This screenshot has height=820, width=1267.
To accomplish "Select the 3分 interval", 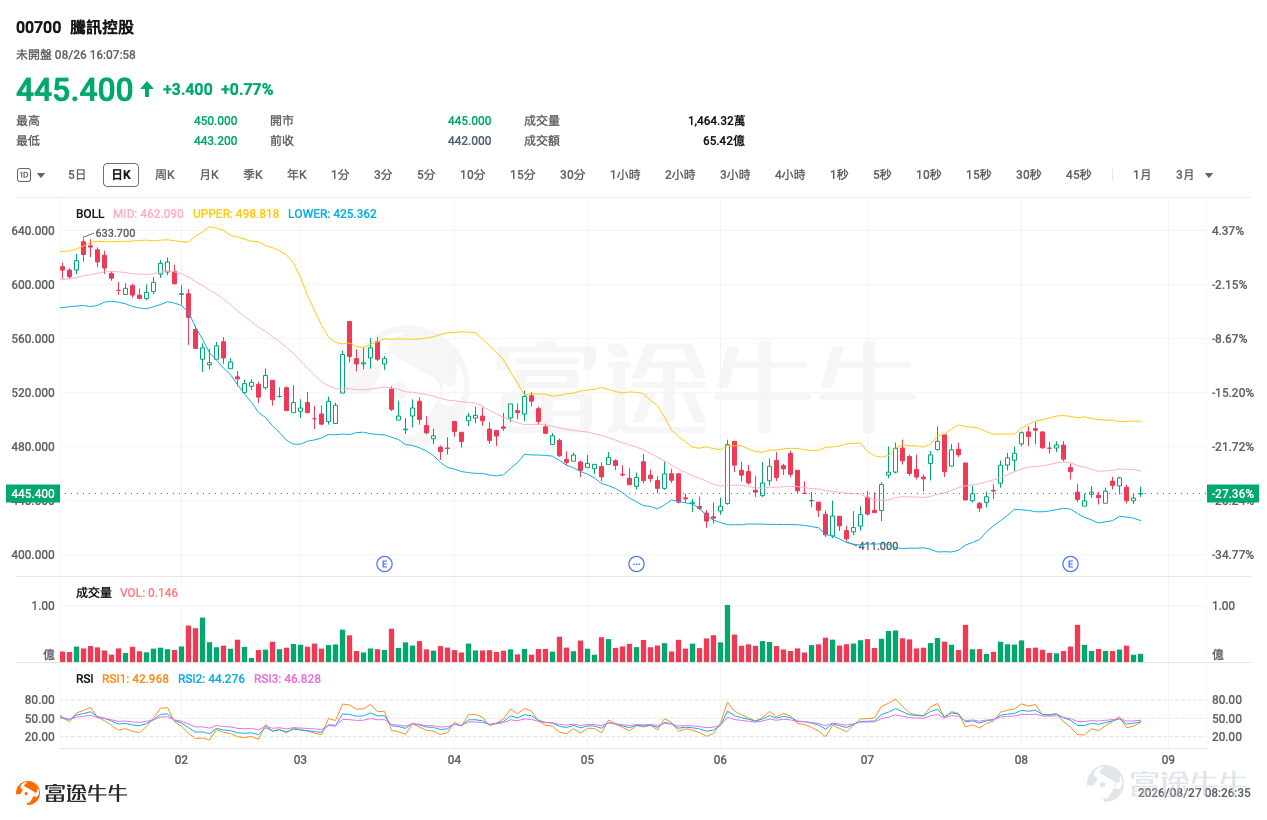I will point(383,175).
